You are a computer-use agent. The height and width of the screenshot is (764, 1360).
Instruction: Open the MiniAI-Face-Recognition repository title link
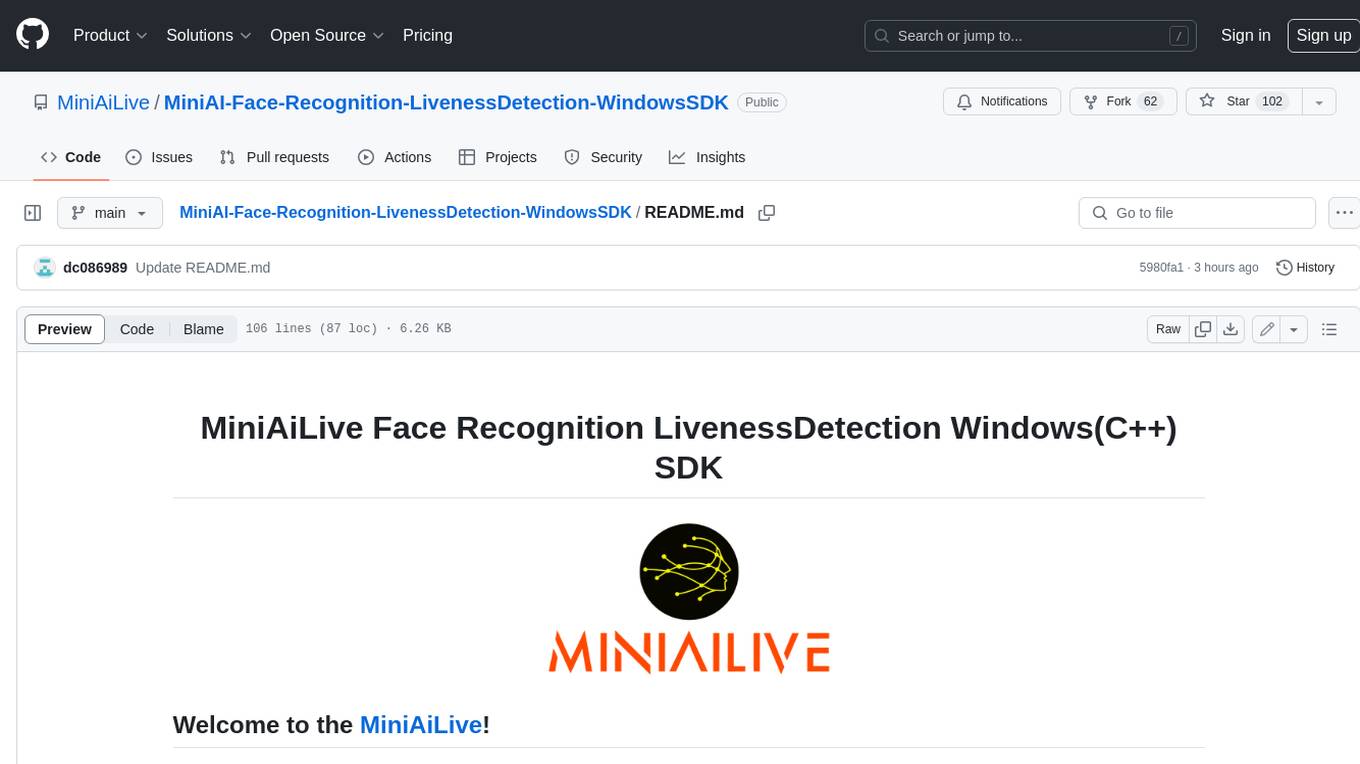(446, 102)
